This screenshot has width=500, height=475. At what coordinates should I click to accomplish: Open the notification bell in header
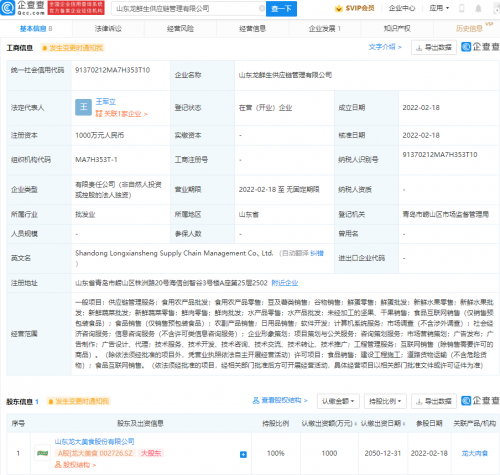[x=478, y=8]
